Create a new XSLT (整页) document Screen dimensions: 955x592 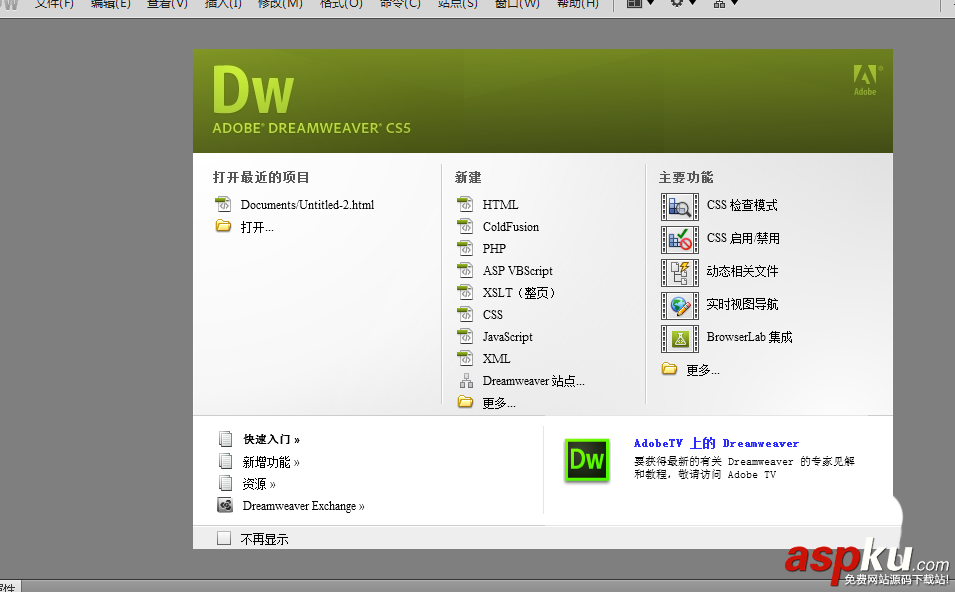point(519,292)
